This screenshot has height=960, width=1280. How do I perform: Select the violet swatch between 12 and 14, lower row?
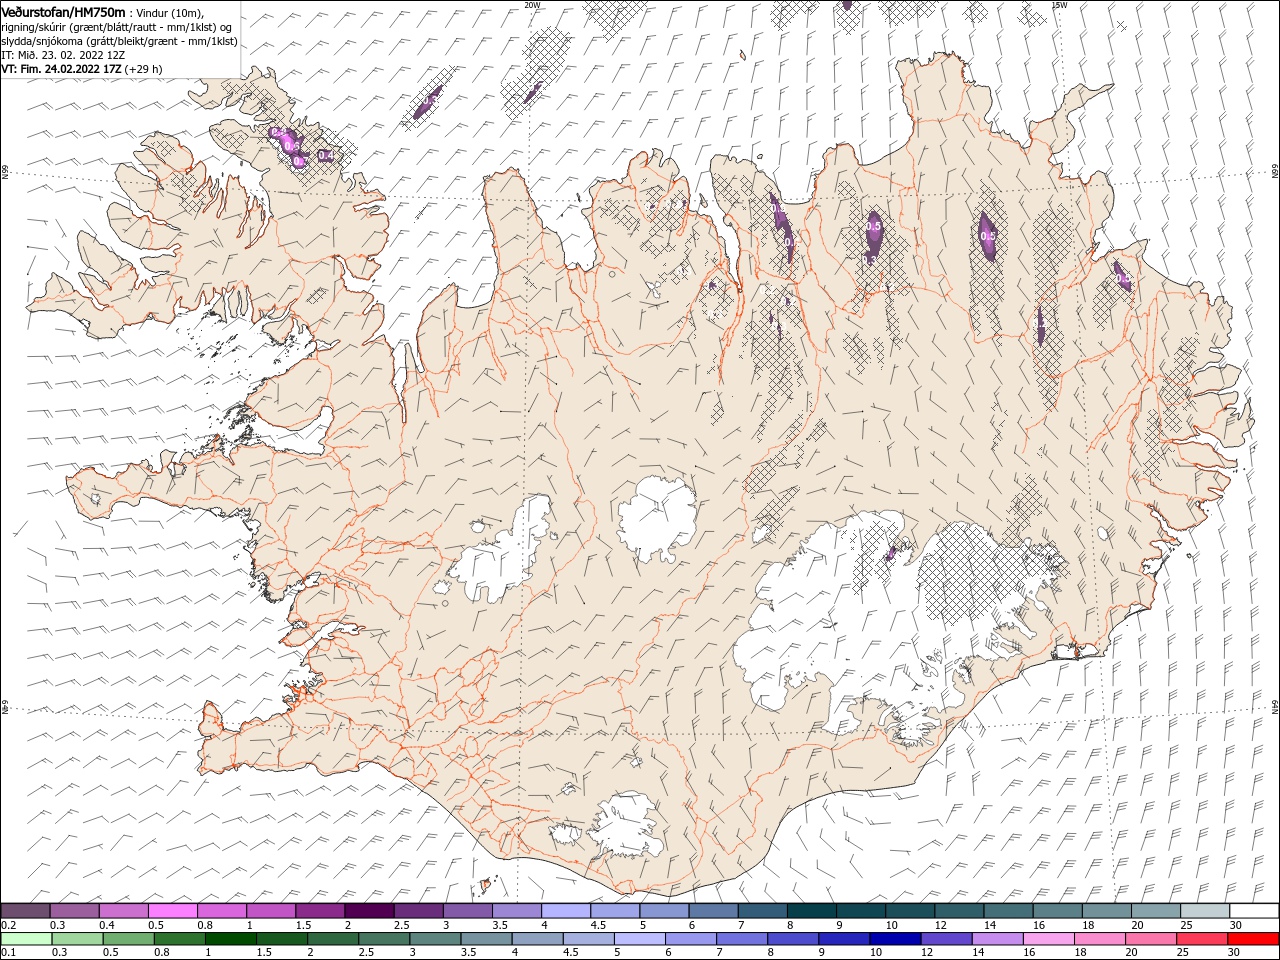pyautogui.click(x=947, y=939)
